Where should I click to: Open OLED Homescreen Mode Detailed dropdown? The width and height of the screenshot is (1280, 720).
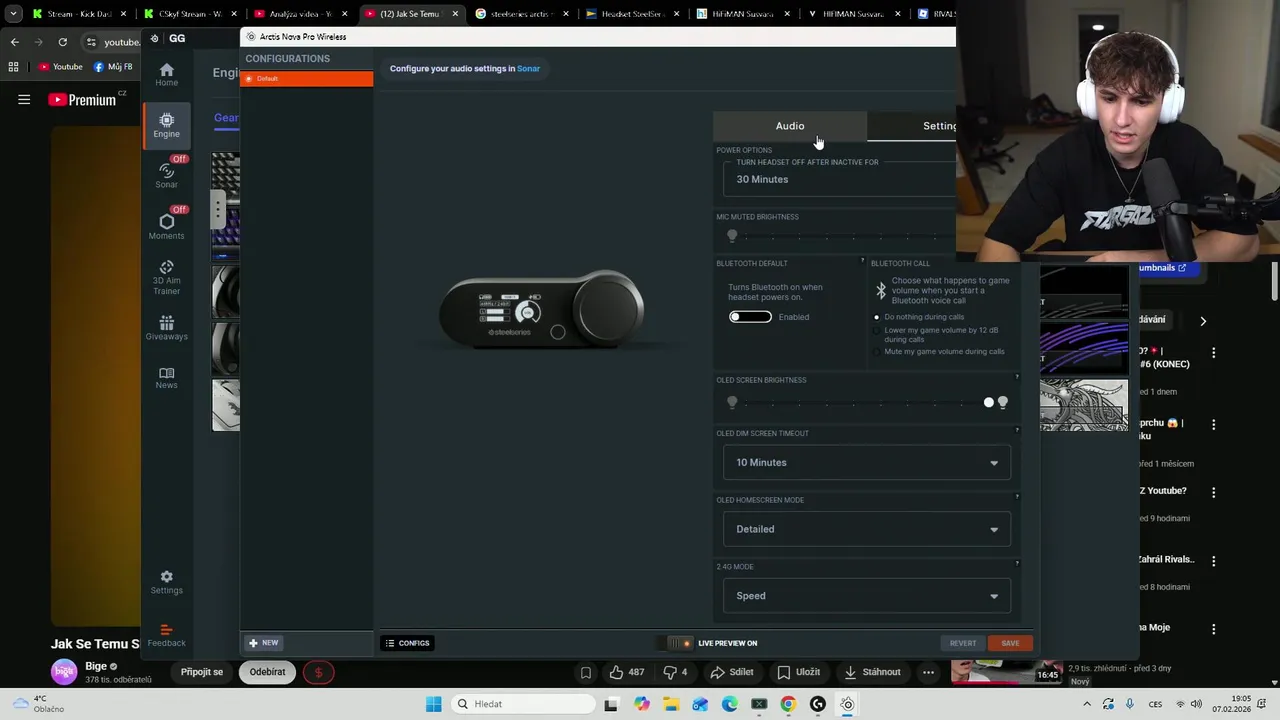[866, 529]
